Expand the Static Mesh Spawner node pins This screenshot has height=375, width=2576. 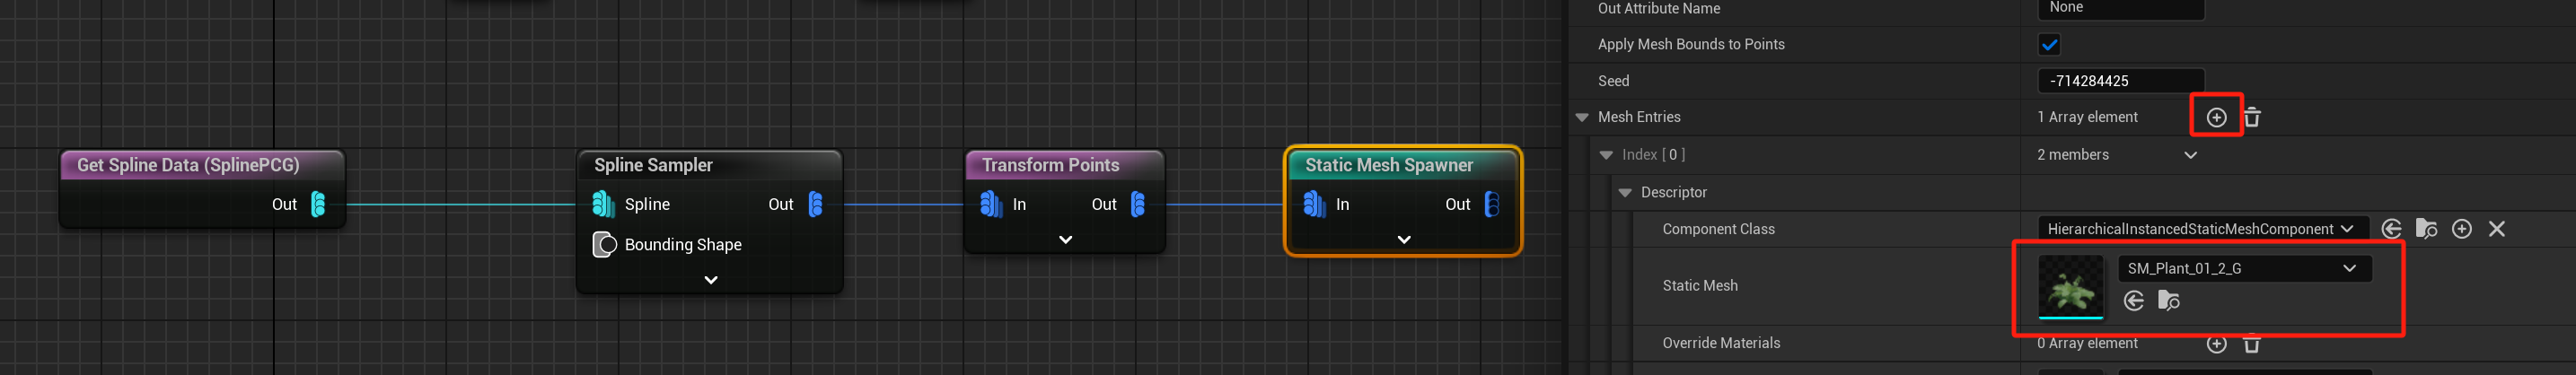[x=1404, y=240]
